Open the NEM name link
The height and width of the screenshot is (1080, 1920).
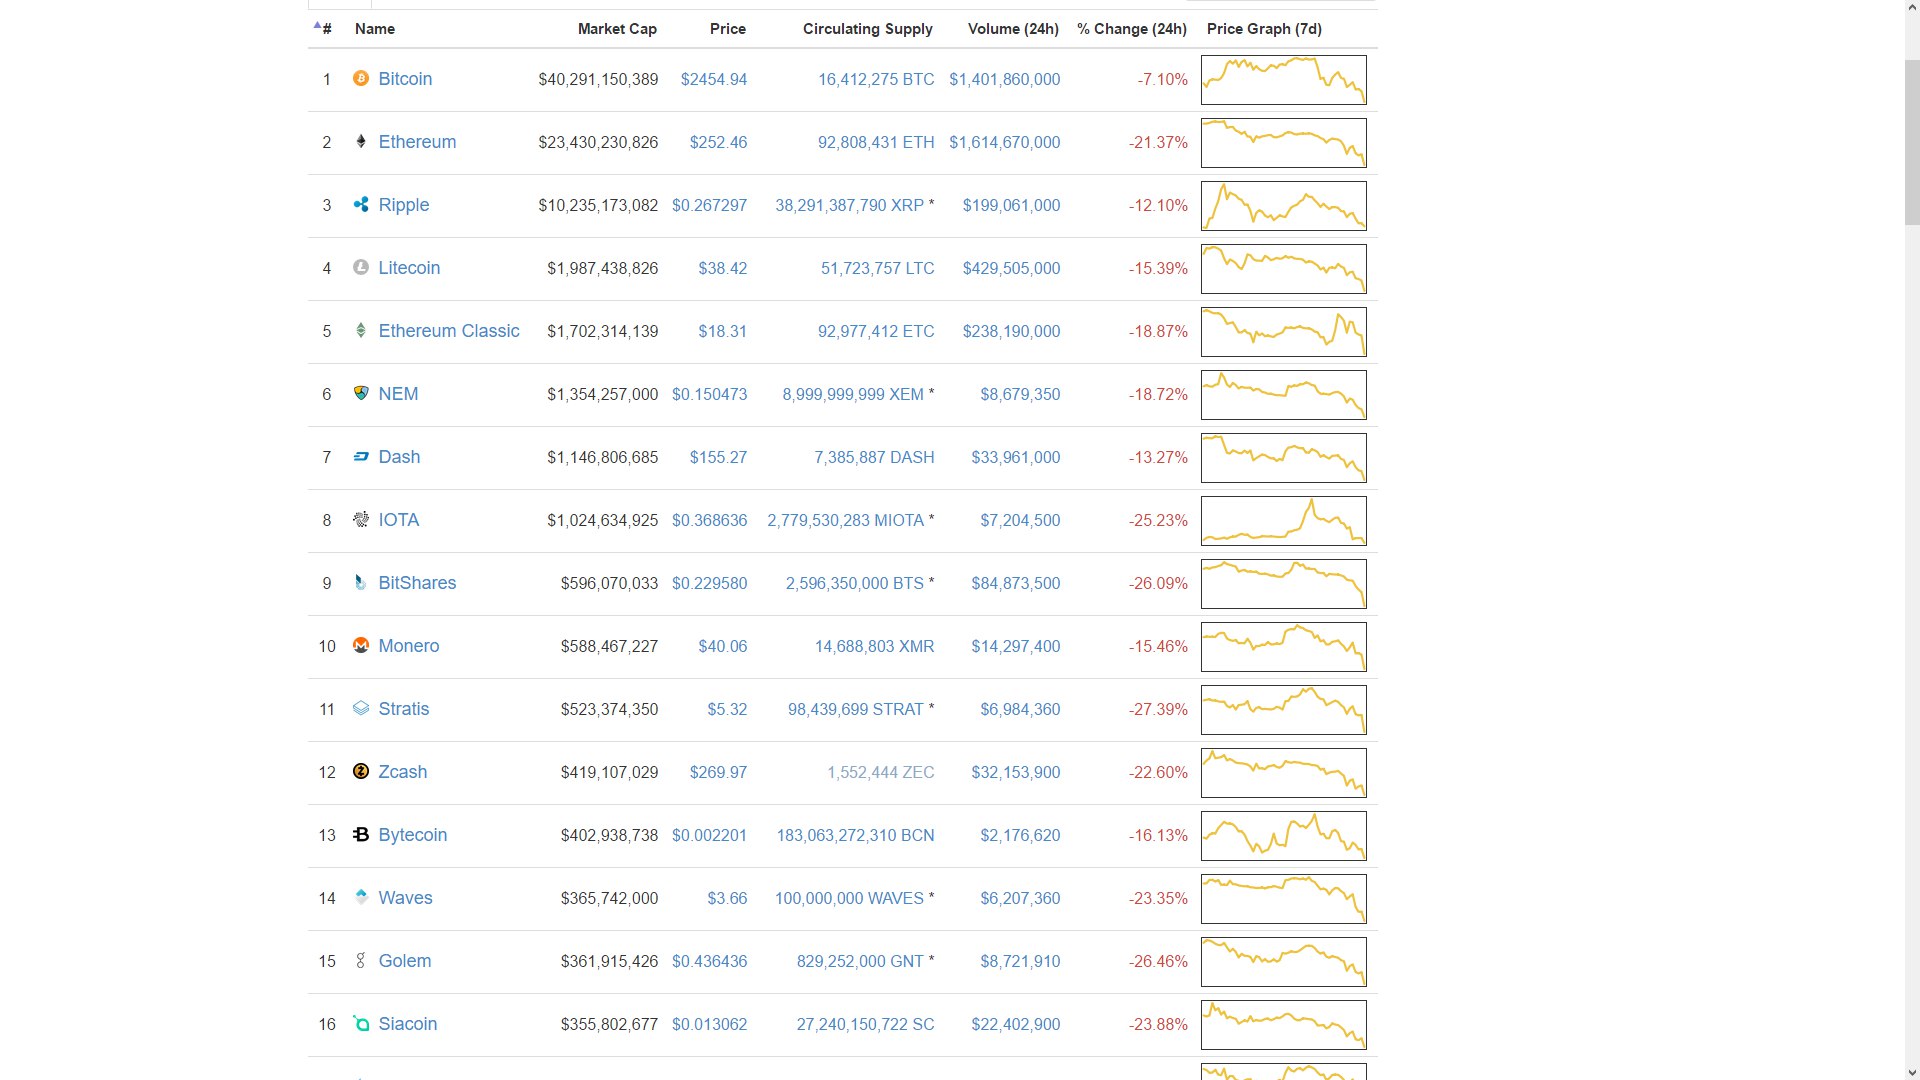click(x=398, y=394)
